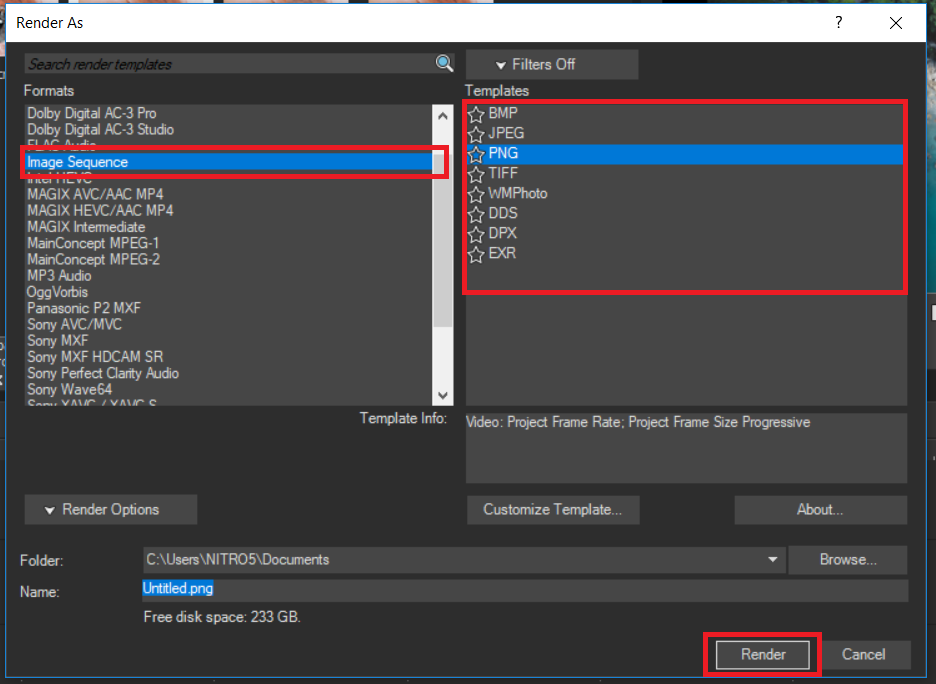The image size is (936, 684).
Task: Select Sony AVC/MVC format
Action: click(229, 325)
